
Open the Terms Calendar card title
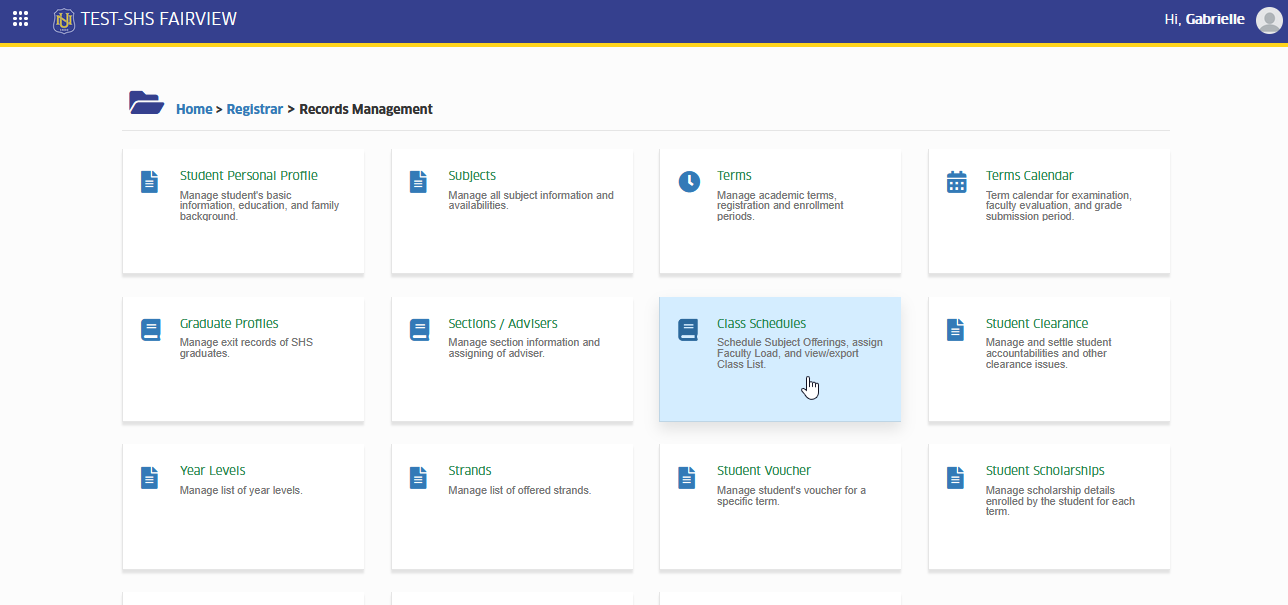pos(1030,176)
